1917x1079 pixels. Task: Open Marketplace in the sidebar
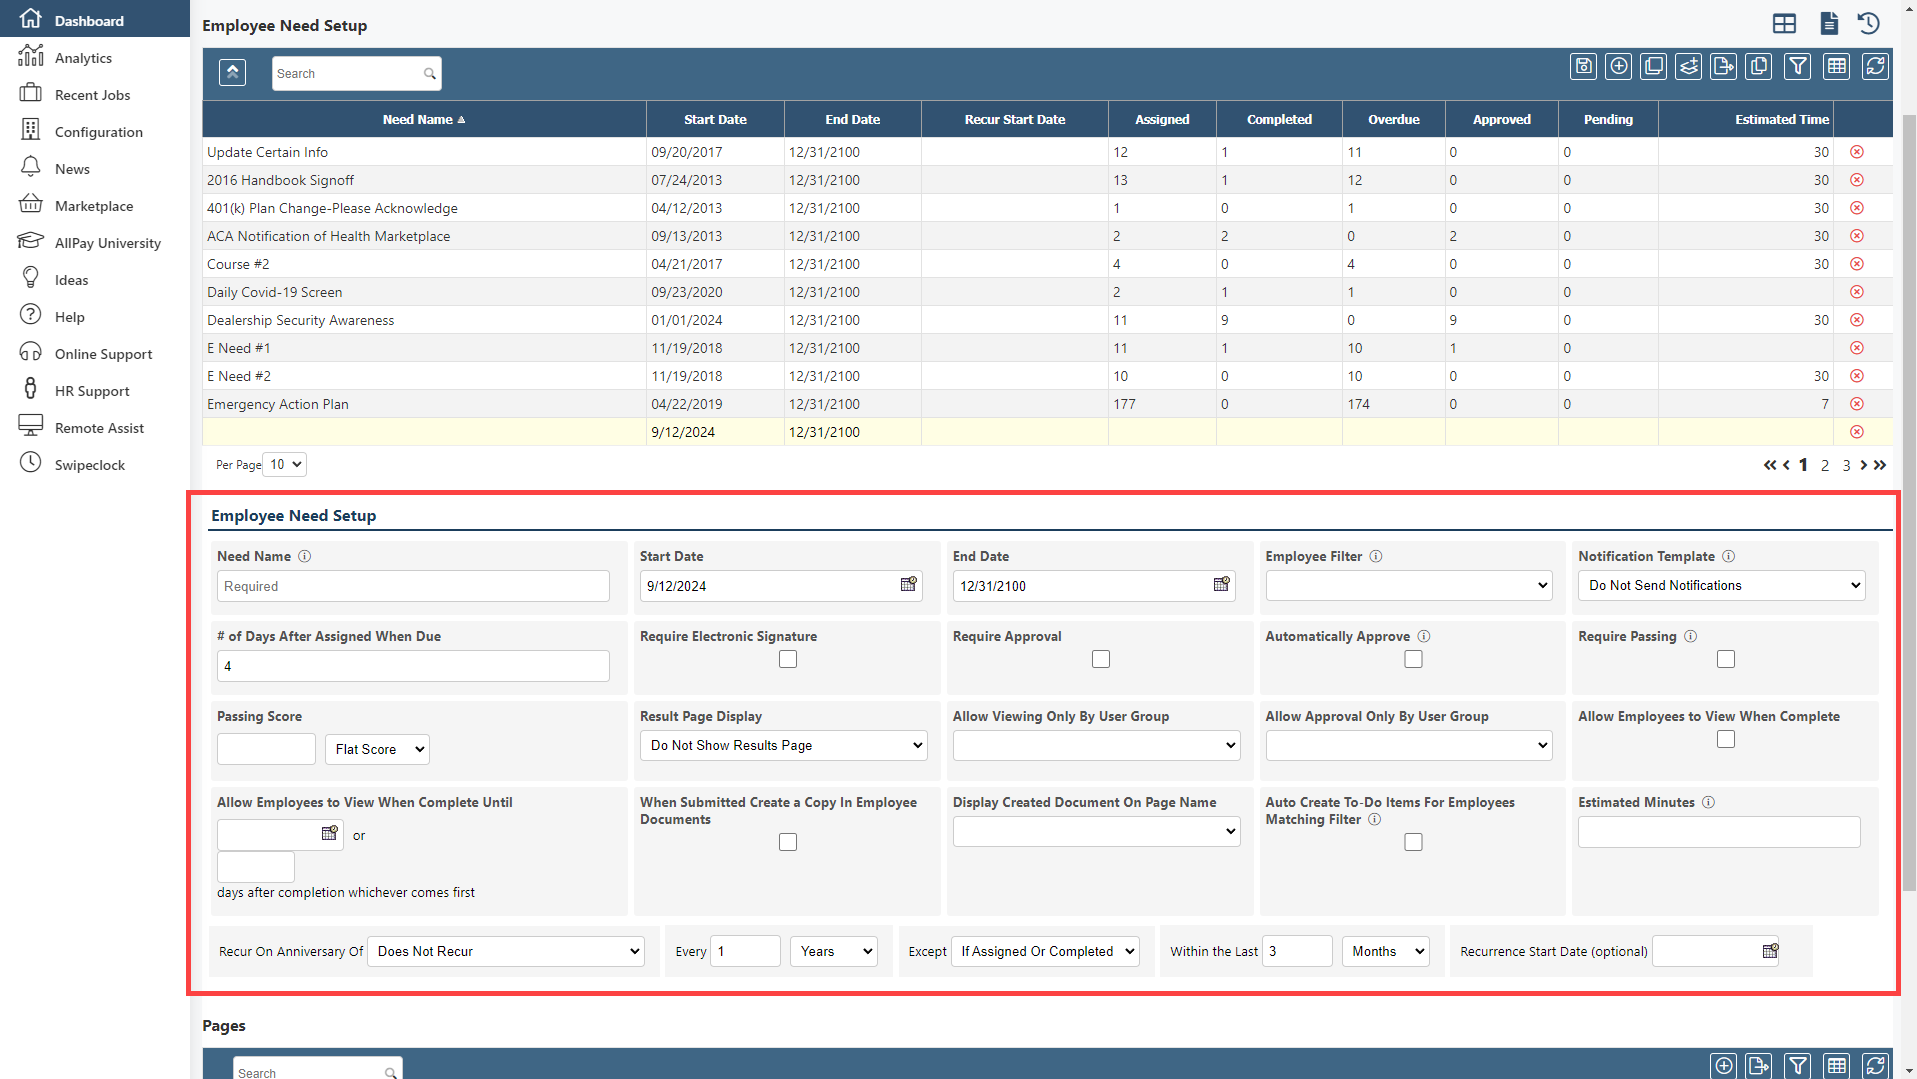[95, 206]
